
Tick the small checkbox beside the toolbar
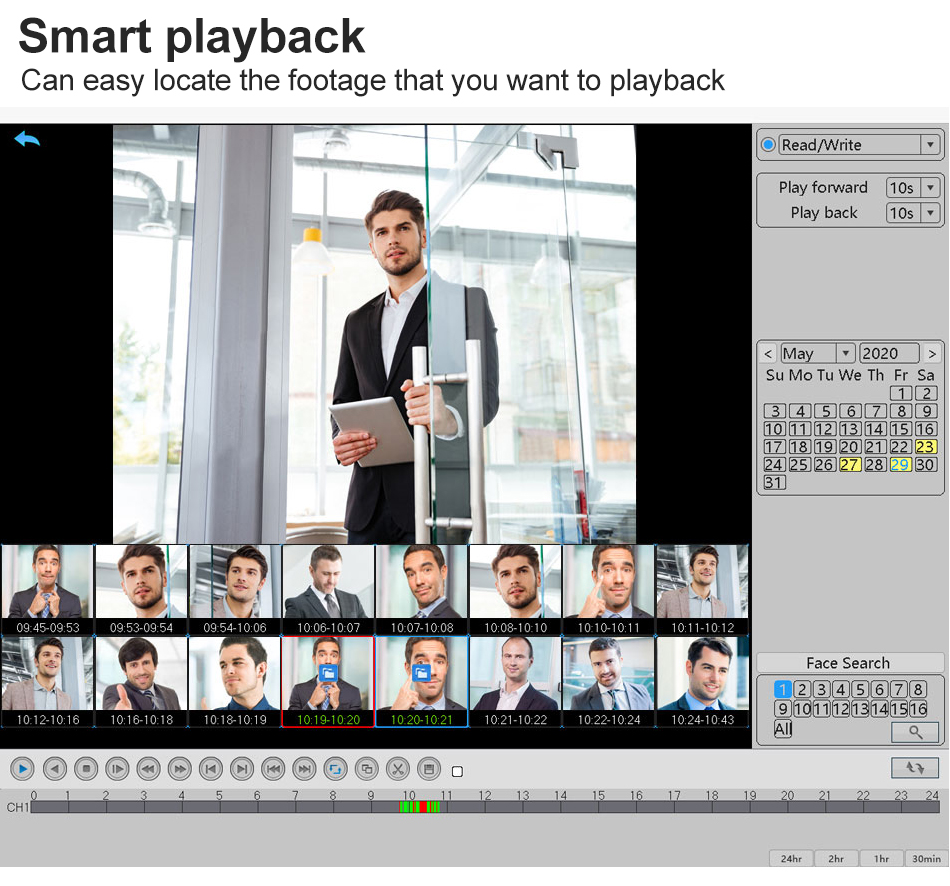tap(458, 771)
